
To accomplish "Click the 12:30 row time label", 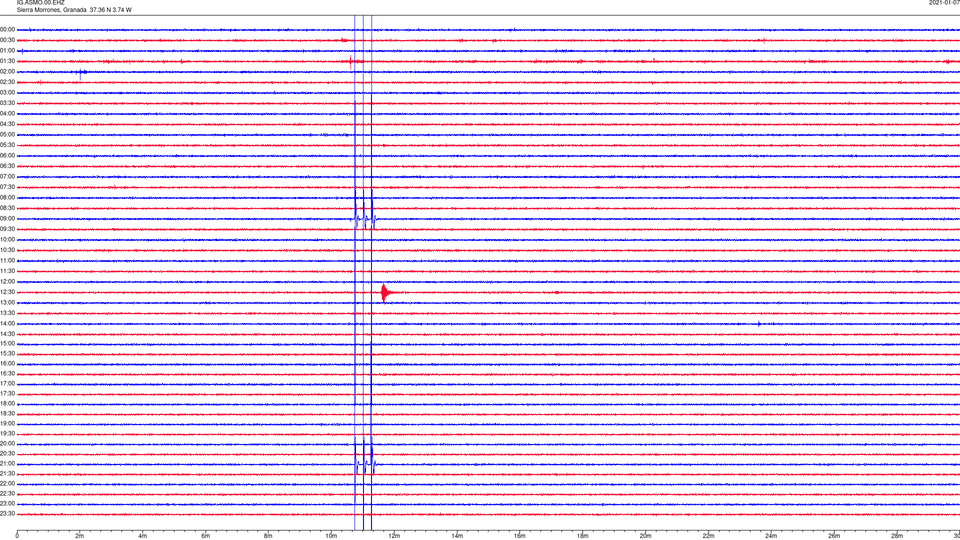I will (x=7, y=292).
